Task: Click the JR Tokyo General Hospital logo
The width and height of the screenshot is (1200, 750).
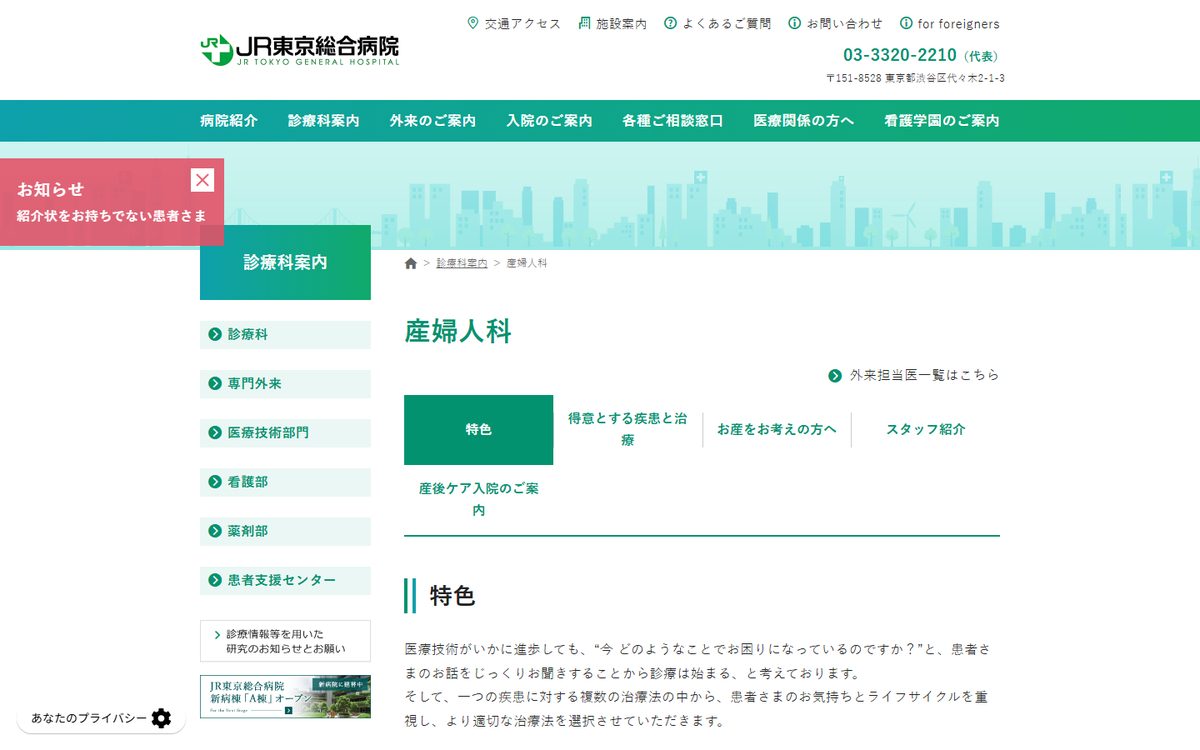Action: pos(299,50)
